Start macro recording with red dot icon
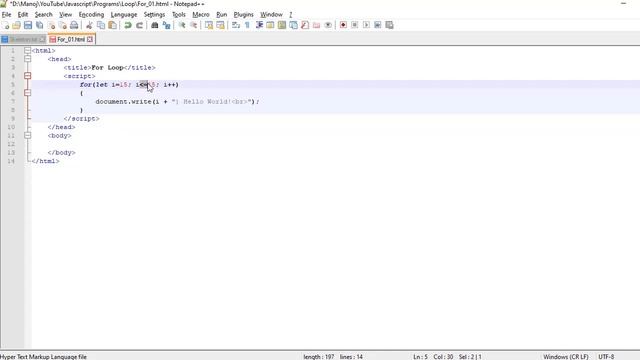Image resolution: width=640 pixels, height=360 pixels. [343, 25]
